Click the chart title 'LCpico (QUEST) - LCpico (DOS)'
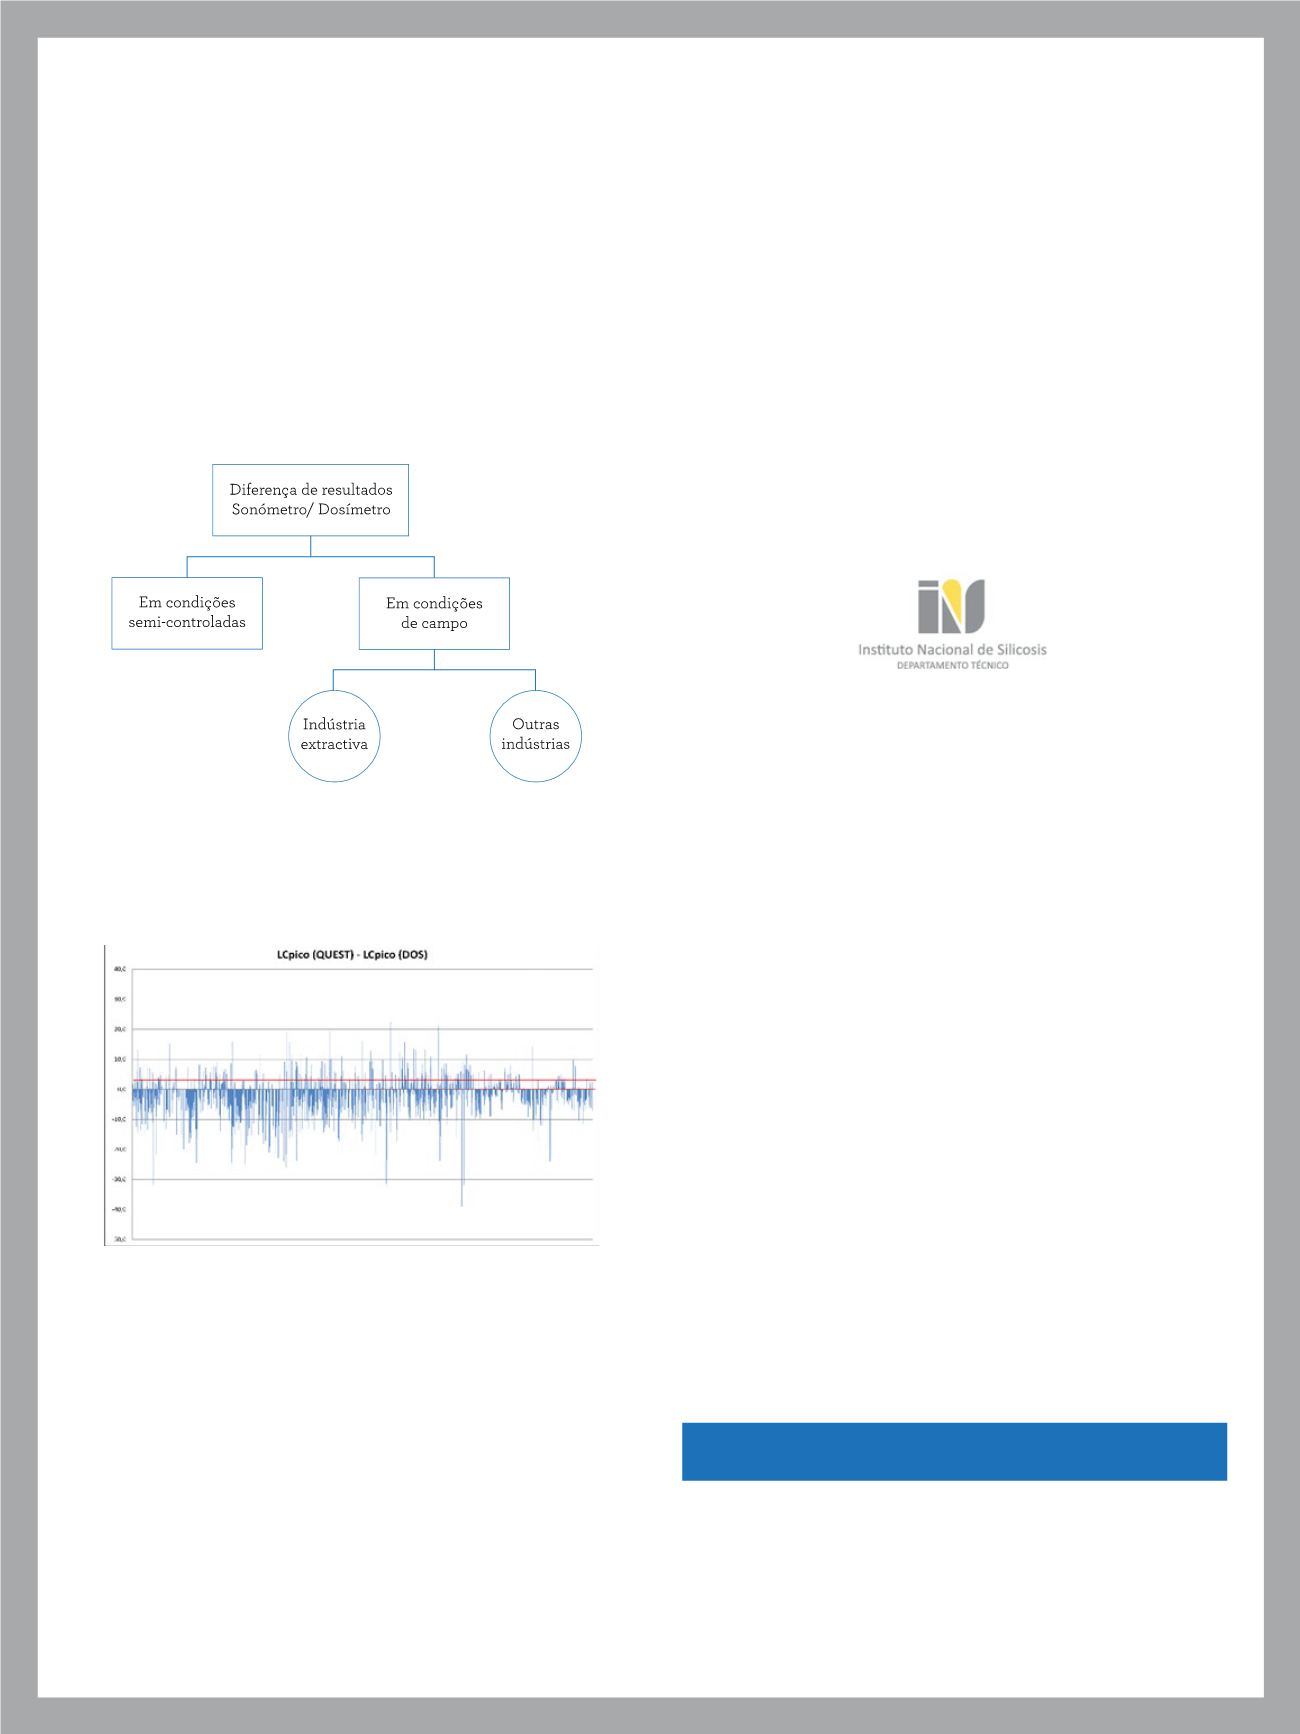The height and width of the screenshot is (1734, 1300). 352,954
